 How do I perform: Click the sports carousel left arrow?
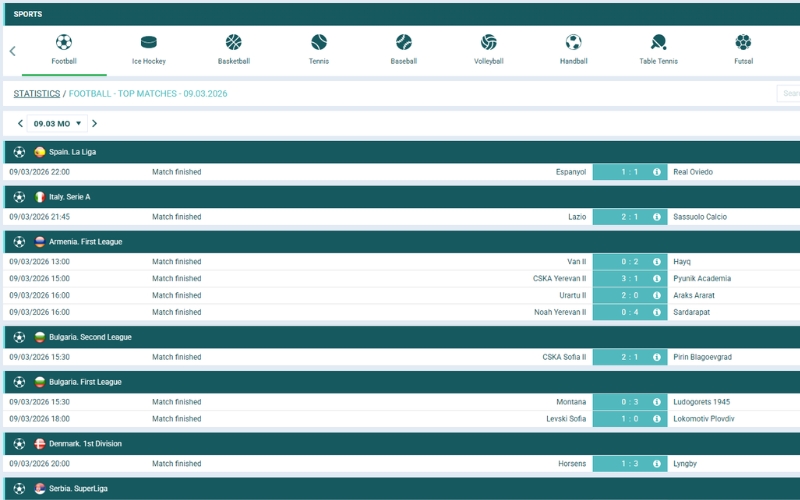click(x=13, y=51)
